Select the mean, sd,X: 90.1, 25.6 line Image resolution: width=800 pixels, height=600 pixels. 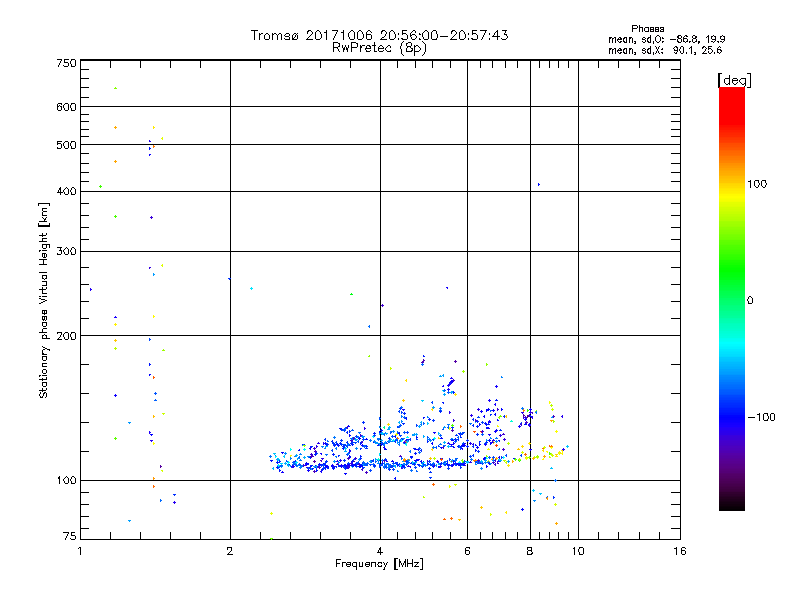click(x=665, y=50)
